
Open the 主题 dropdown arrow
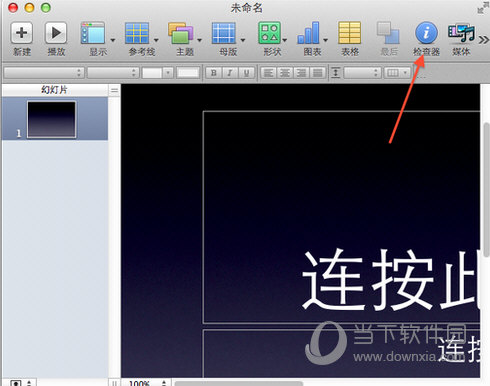click(x=199, y=40)
